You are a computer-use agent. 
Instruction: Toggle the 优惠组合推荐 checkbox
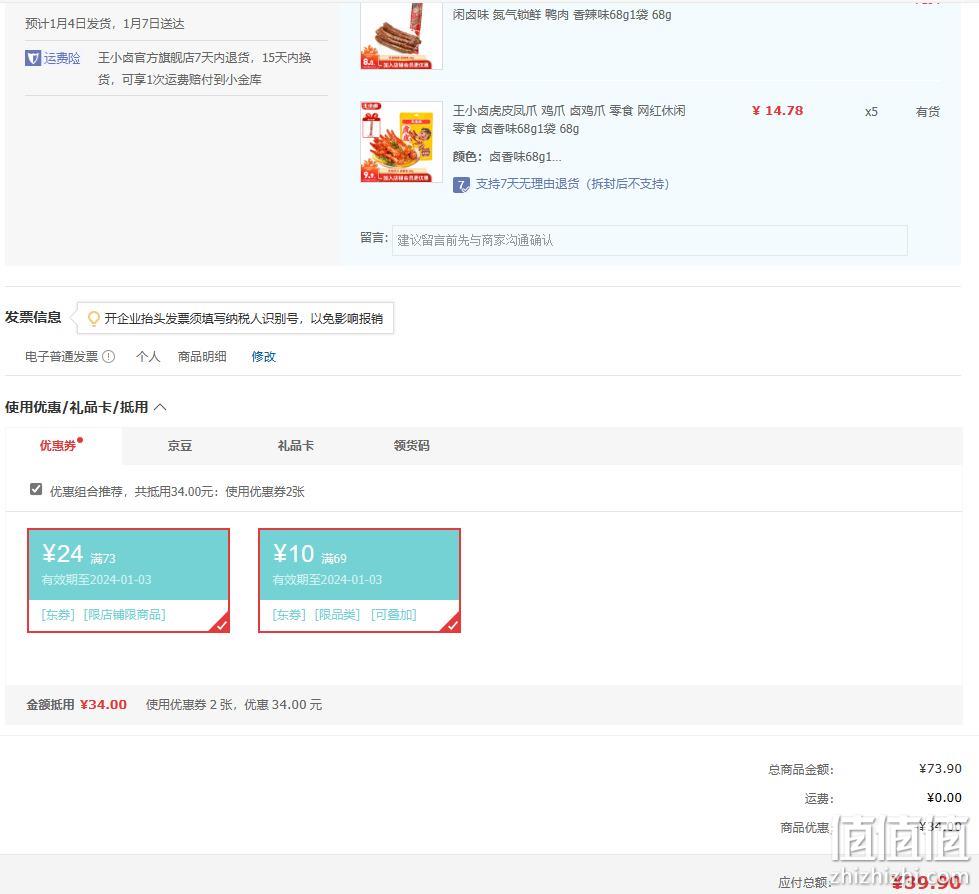[36, 489]
